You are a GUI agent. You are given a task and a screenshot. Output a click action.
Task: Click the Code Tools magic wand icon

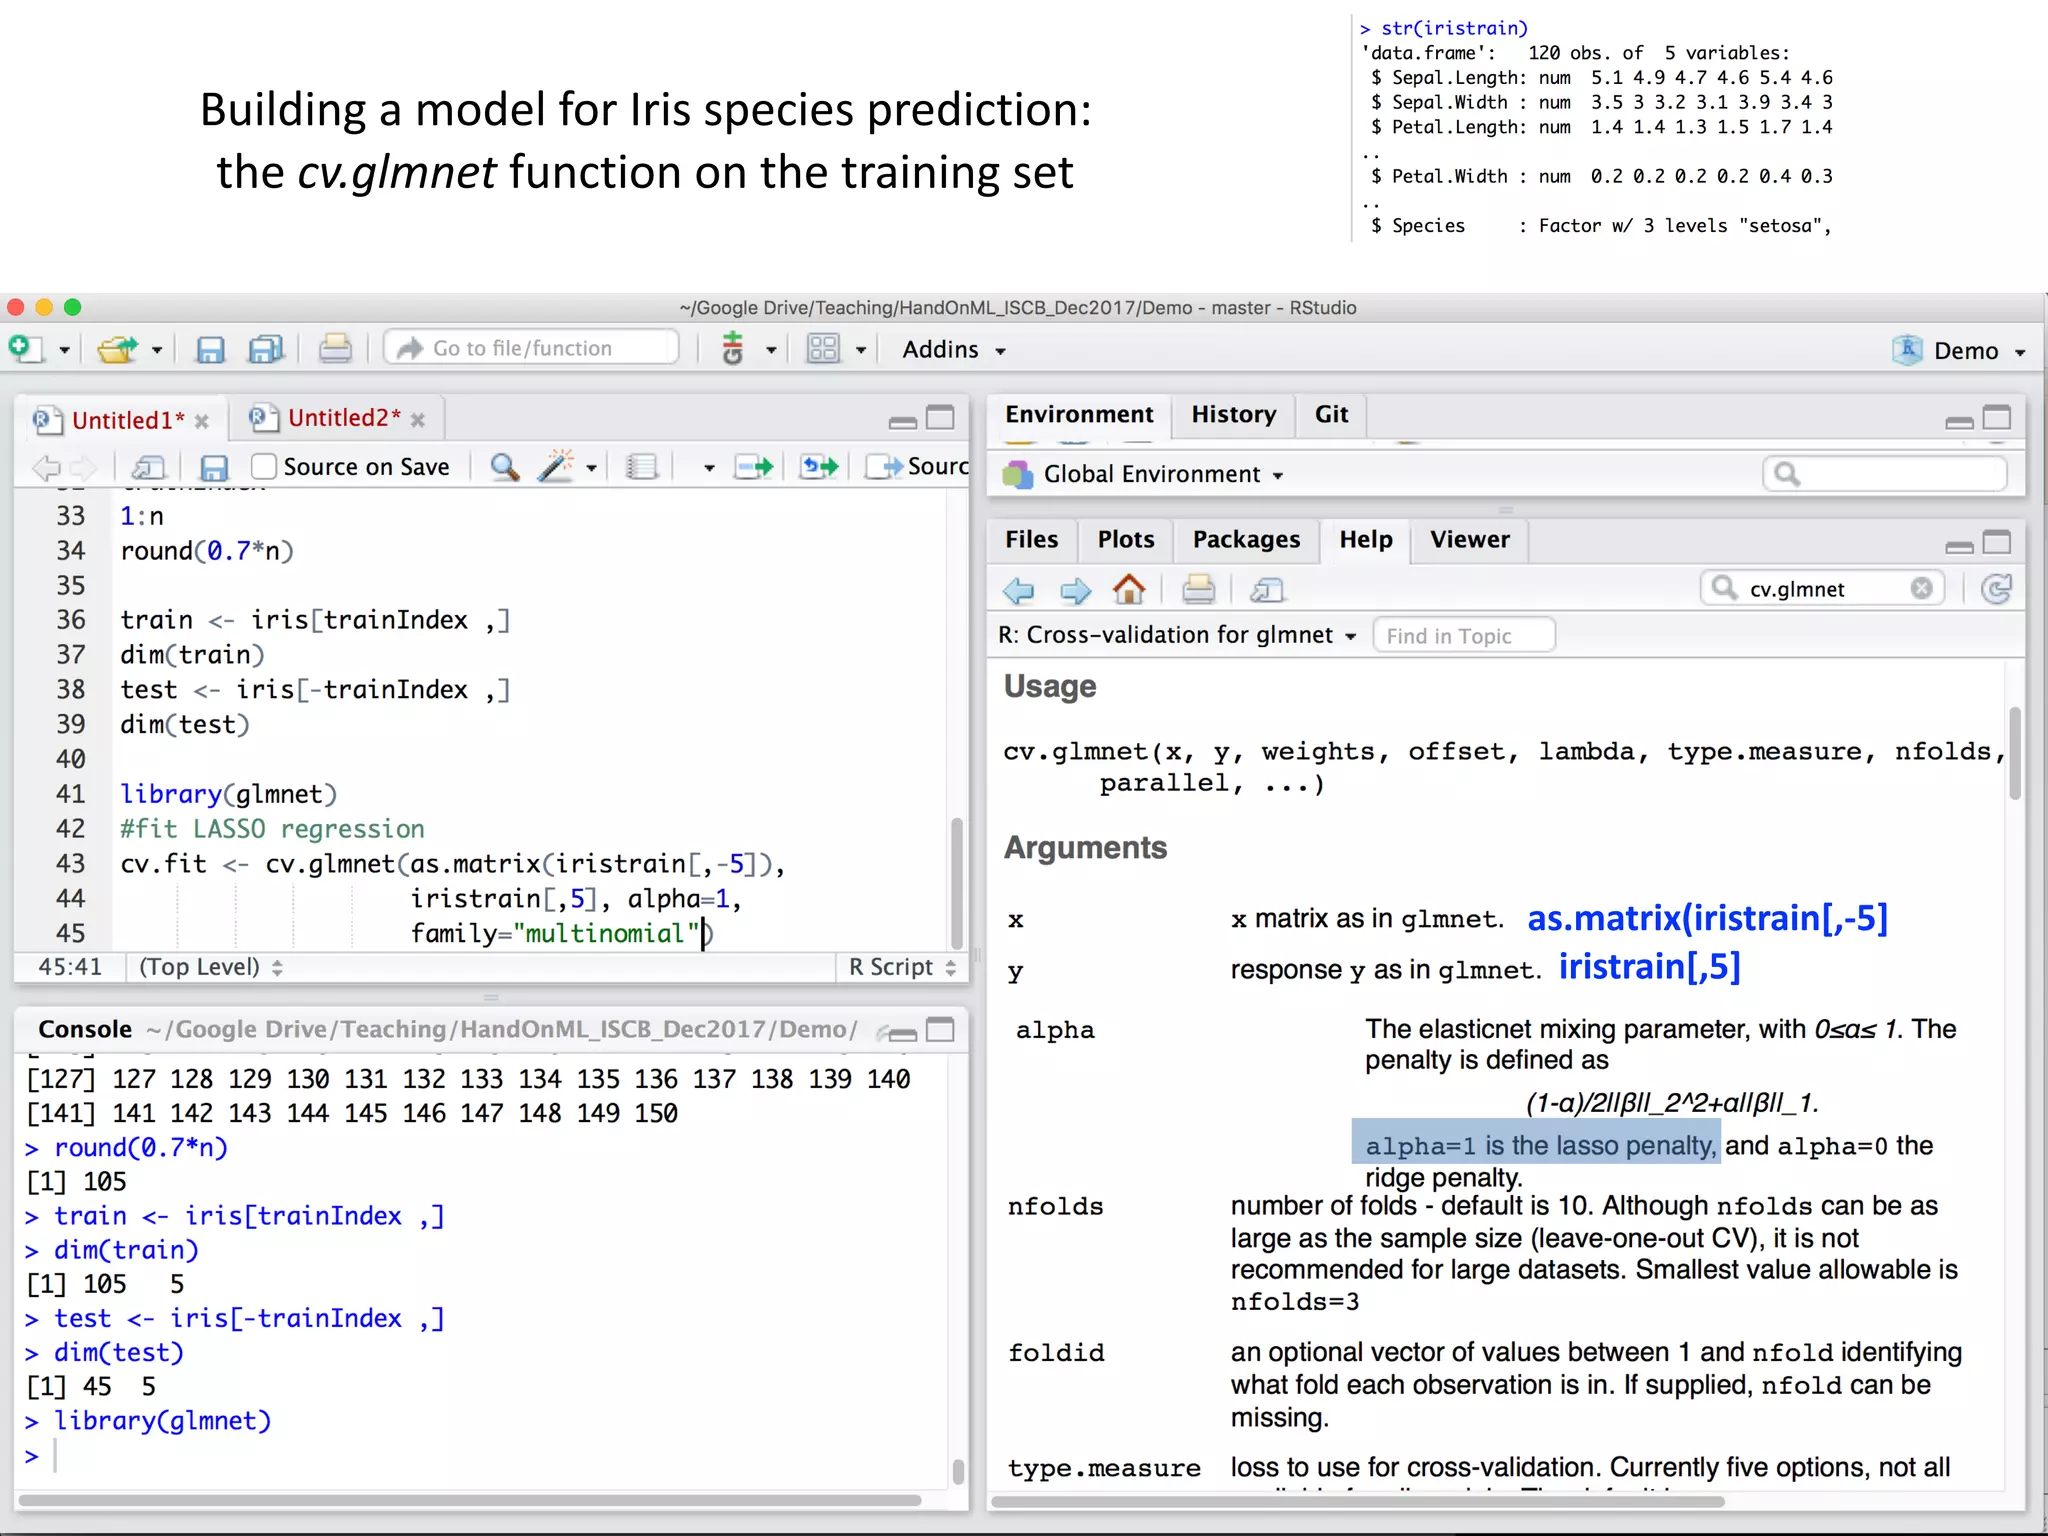tap(556, 466)
